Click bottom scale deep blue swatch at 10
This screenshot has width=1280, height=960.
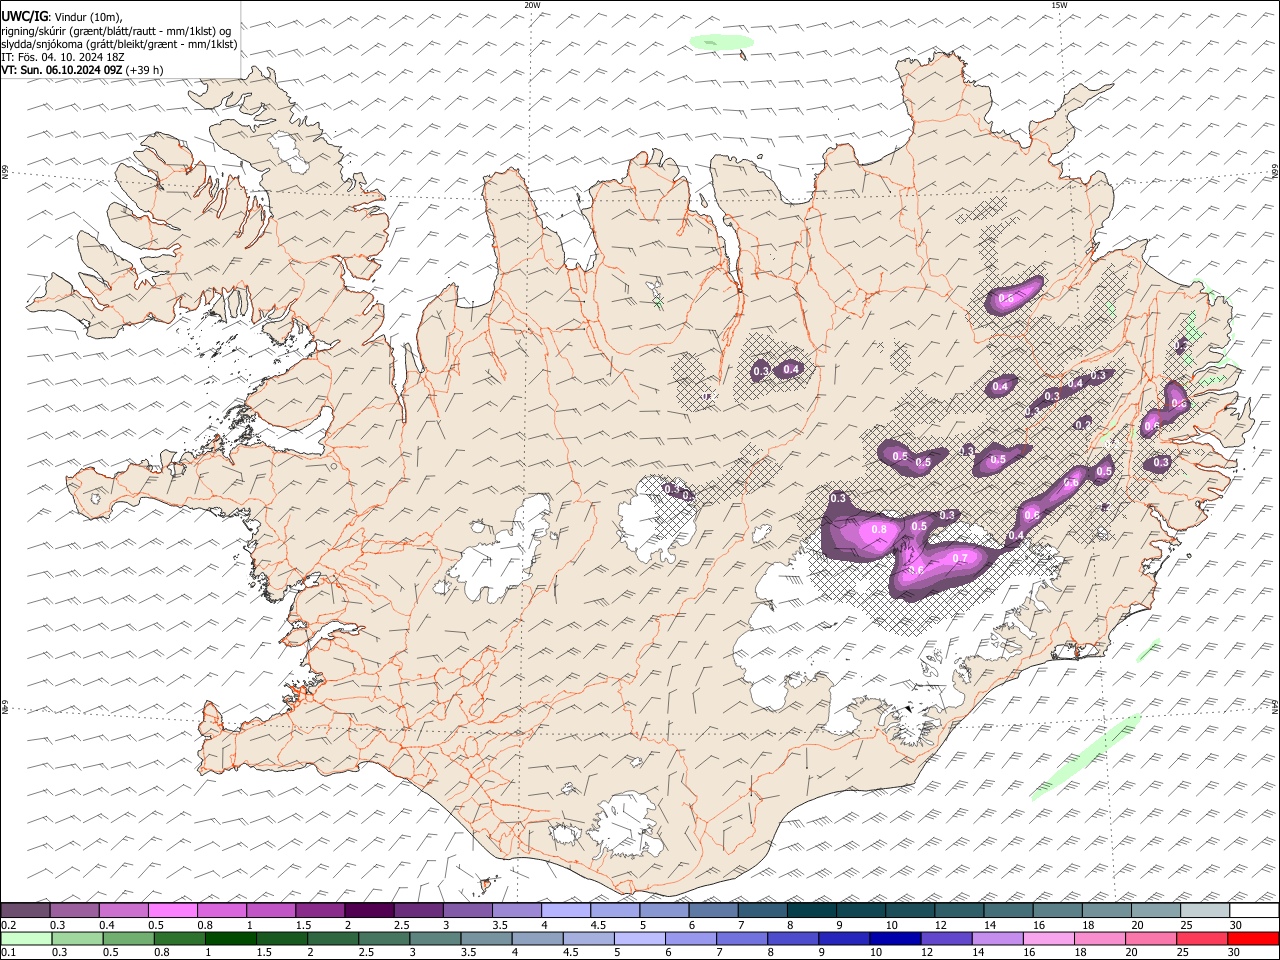(x=894, y=938)
